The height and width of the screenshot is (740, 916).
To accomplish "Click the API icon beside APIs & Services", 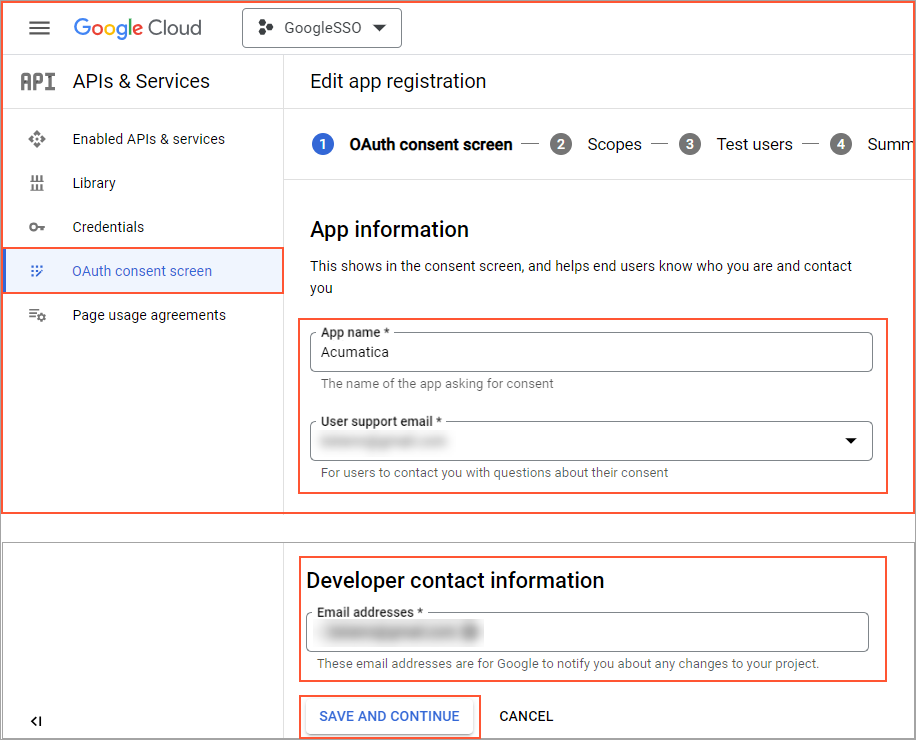I will [x=38, y=82].
